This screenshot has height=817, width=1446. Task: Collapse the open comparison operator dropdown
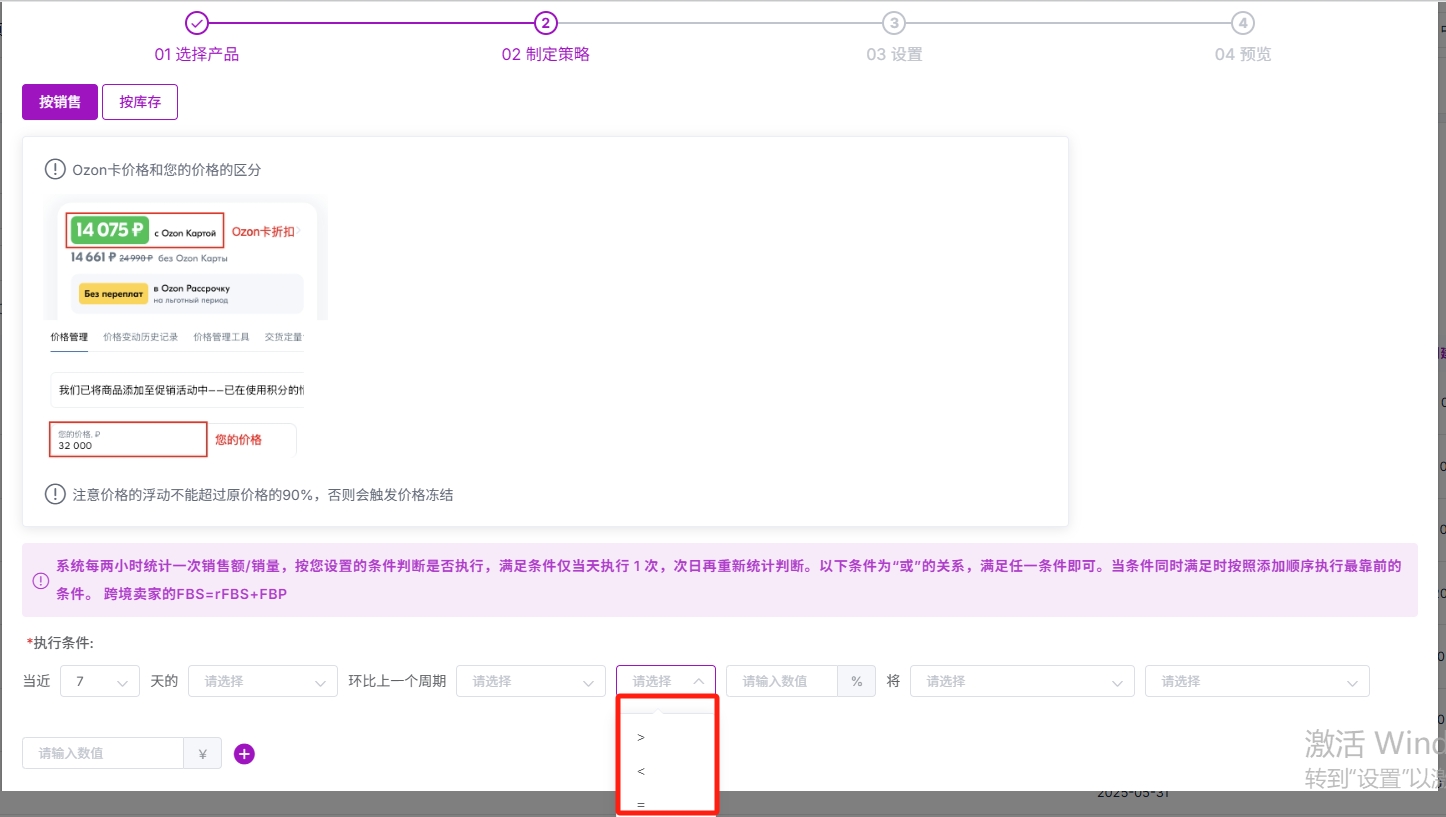[x=666, y=681]
